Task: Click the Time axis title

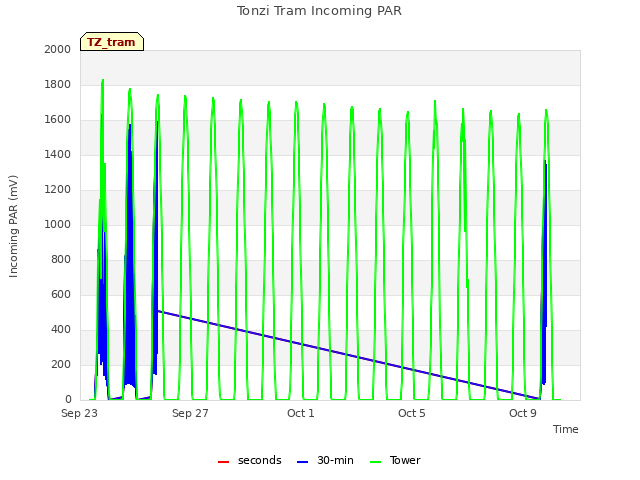Action: coord(566,429)
